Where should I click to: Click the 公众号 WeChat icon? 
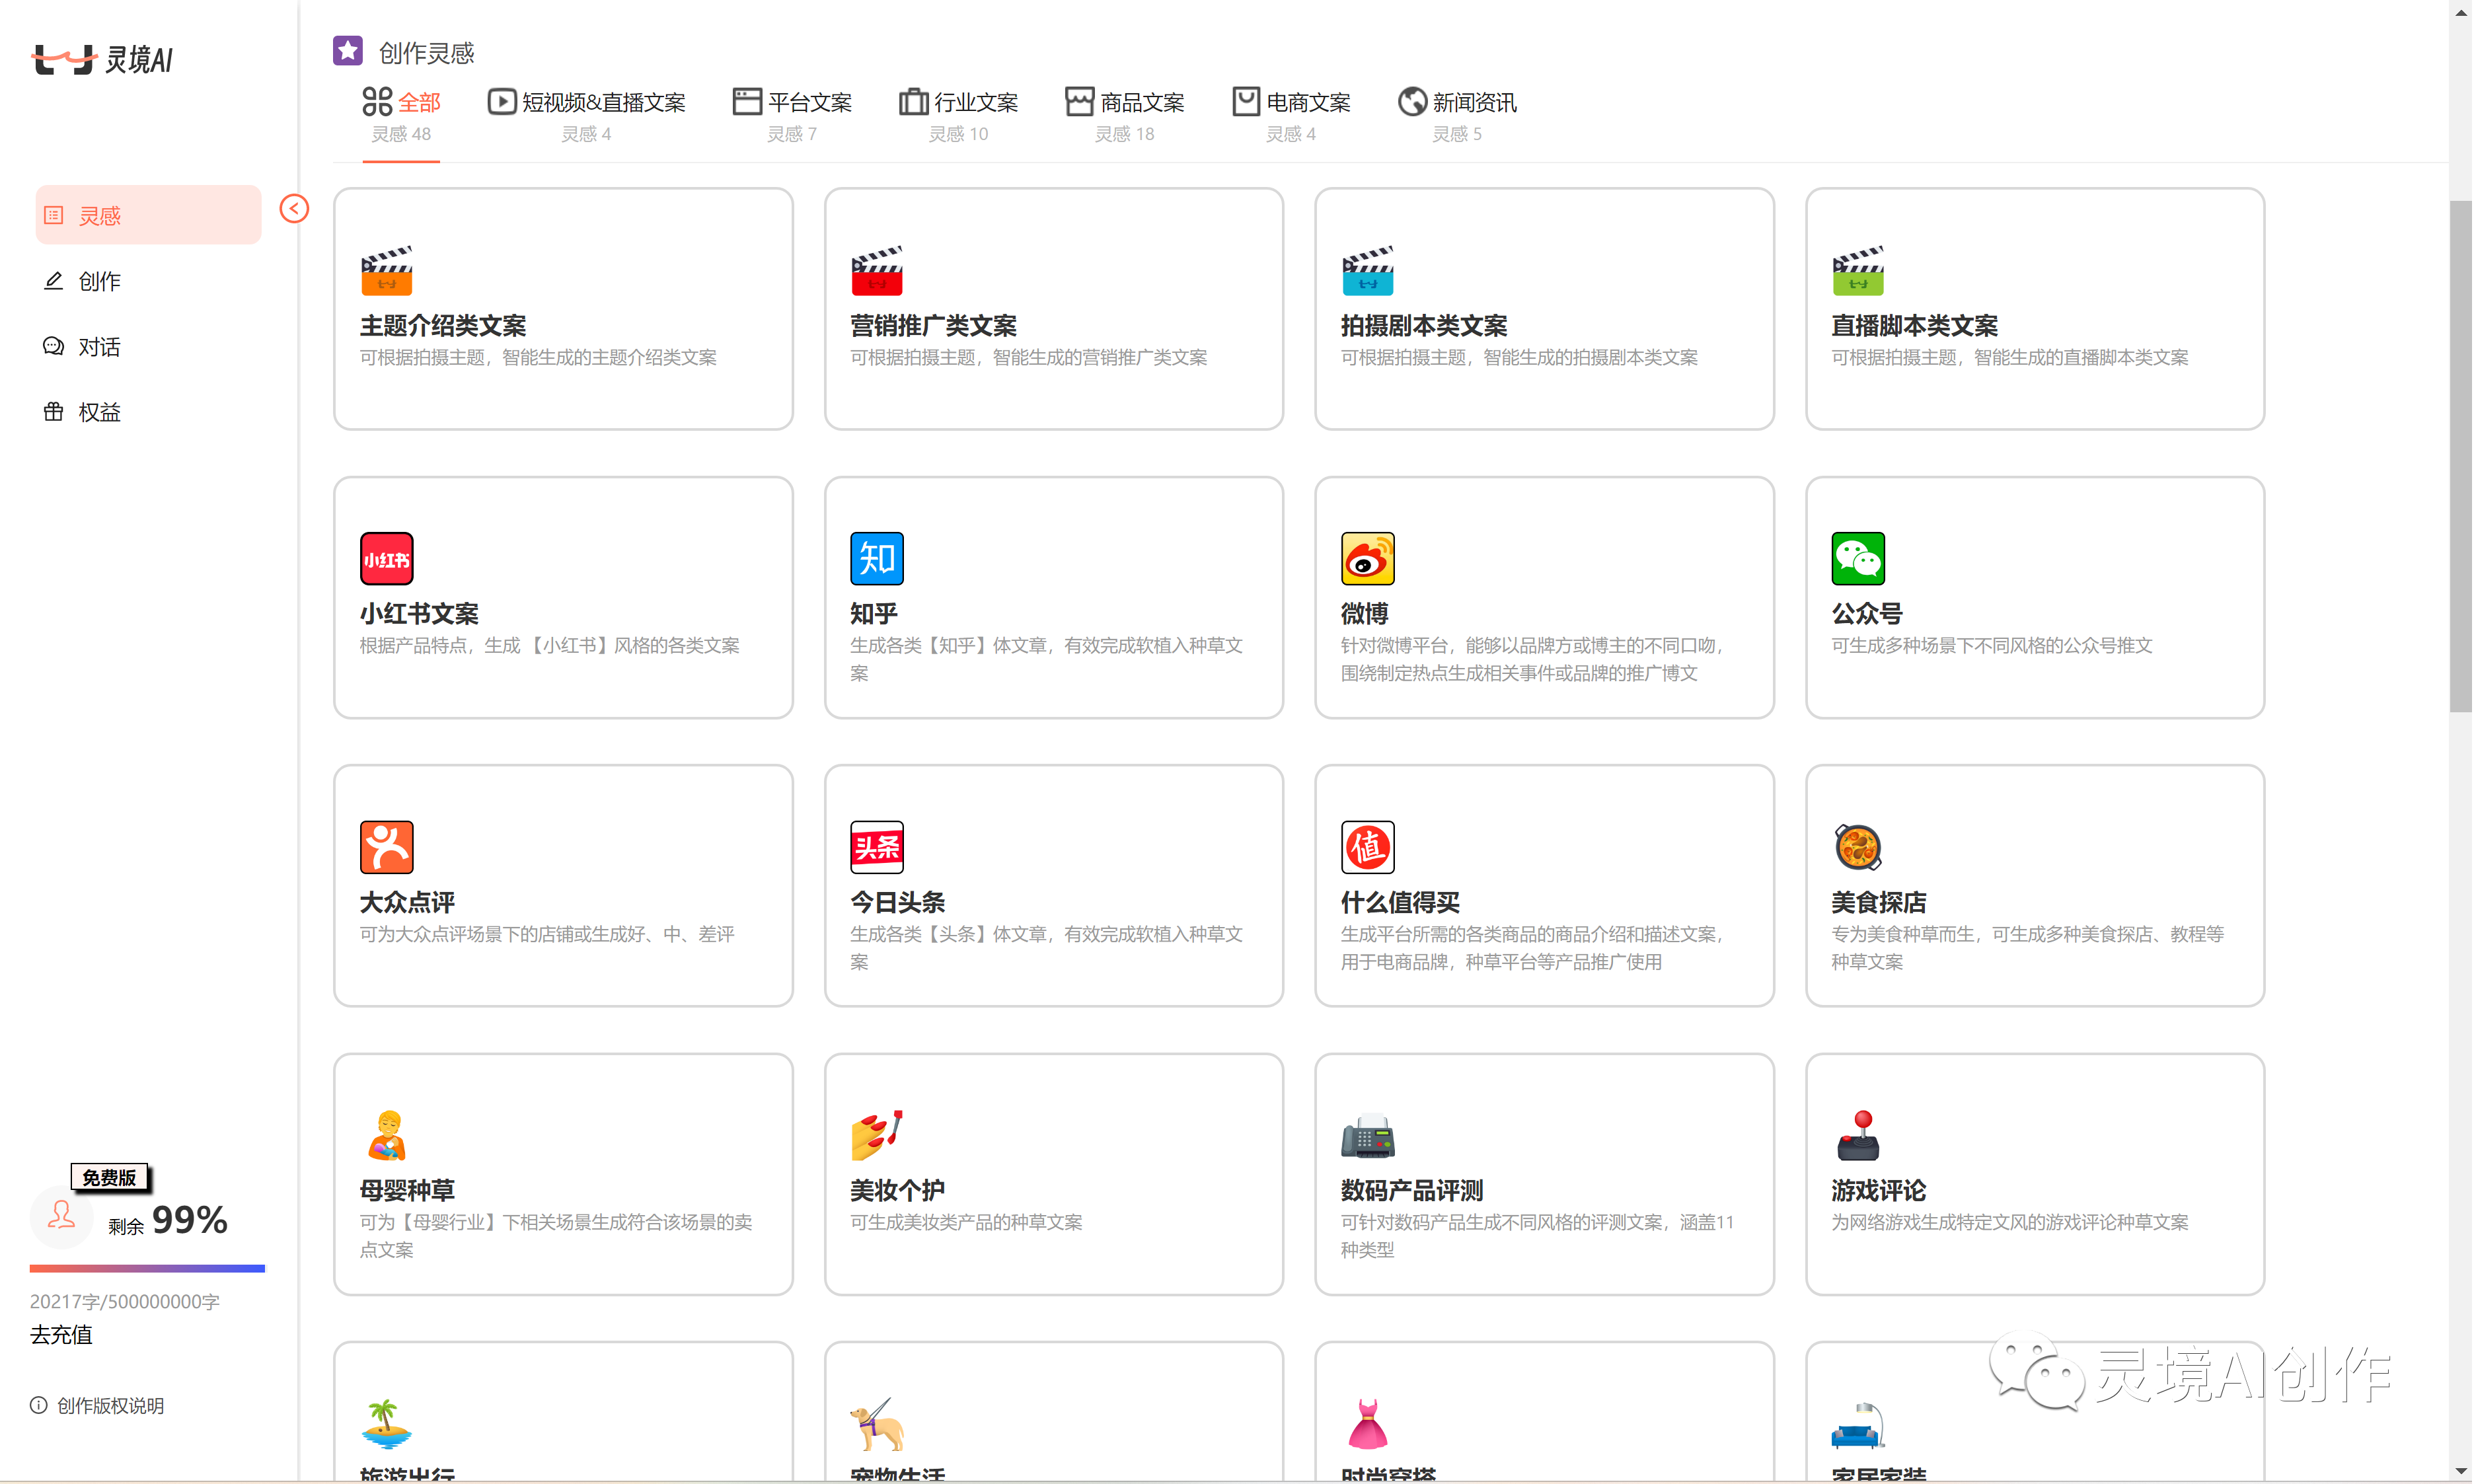(x=1859, y=558)
